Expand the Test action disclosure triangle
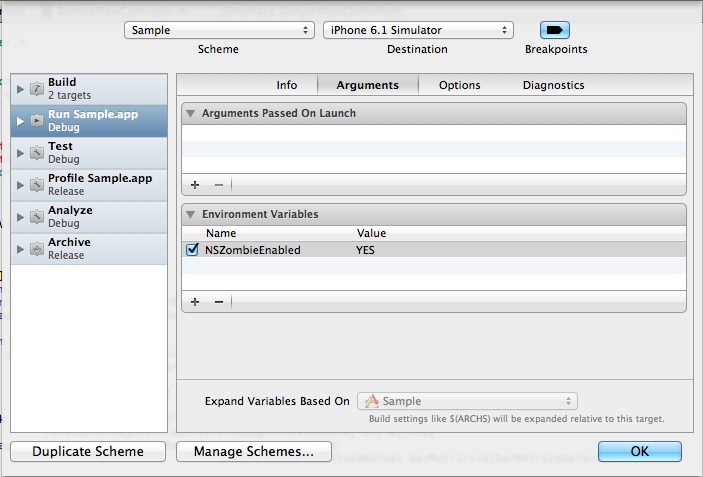The width and height of the screenshot is (703, 477). tap(20, 153)
